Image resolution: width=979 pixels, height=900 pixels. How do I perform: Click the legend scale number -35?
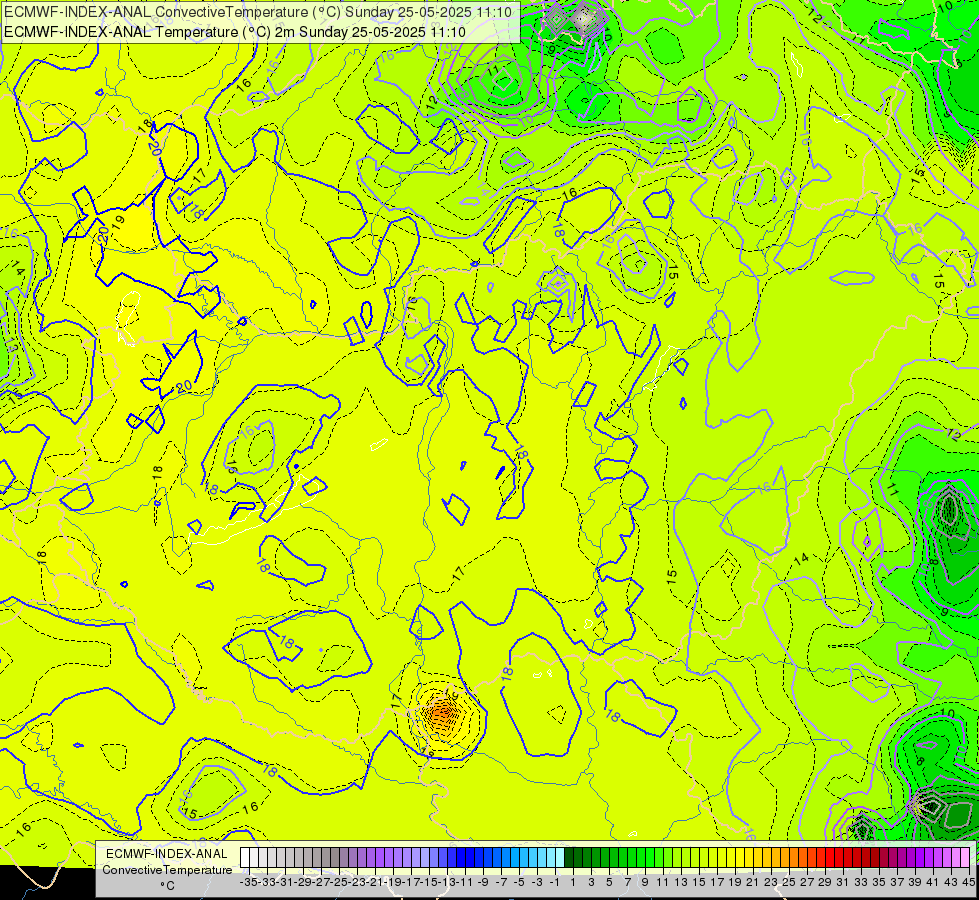(249, 882)
